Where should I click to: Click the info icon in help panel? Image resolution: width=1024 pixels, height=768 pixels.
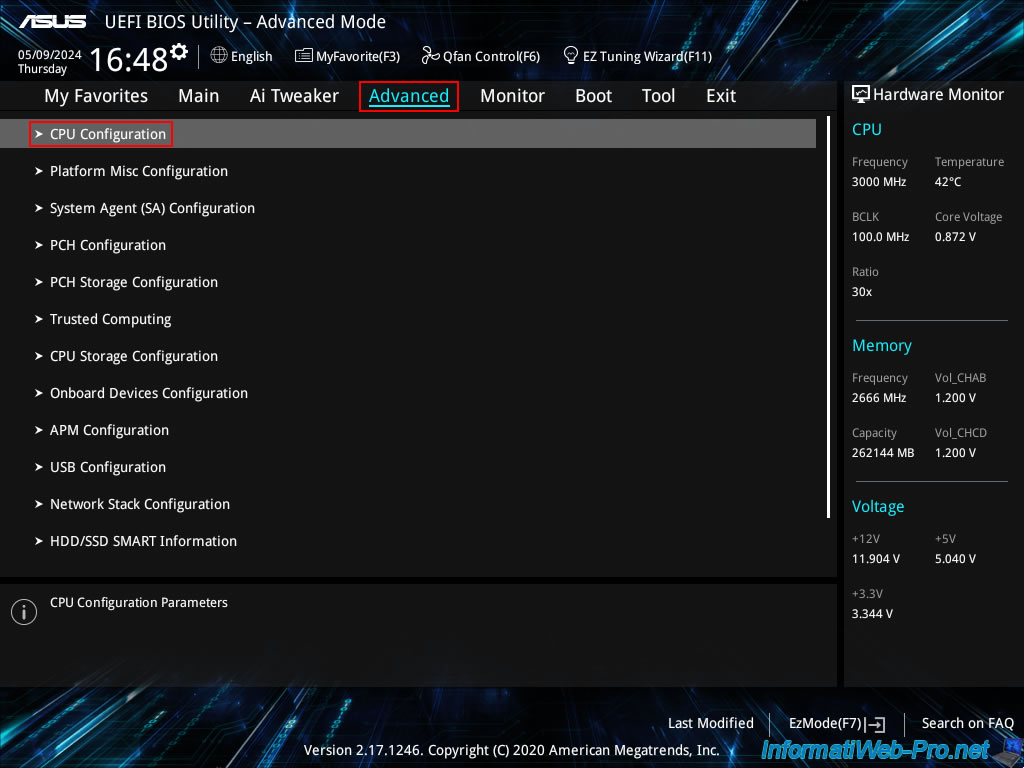coord(23,612)
